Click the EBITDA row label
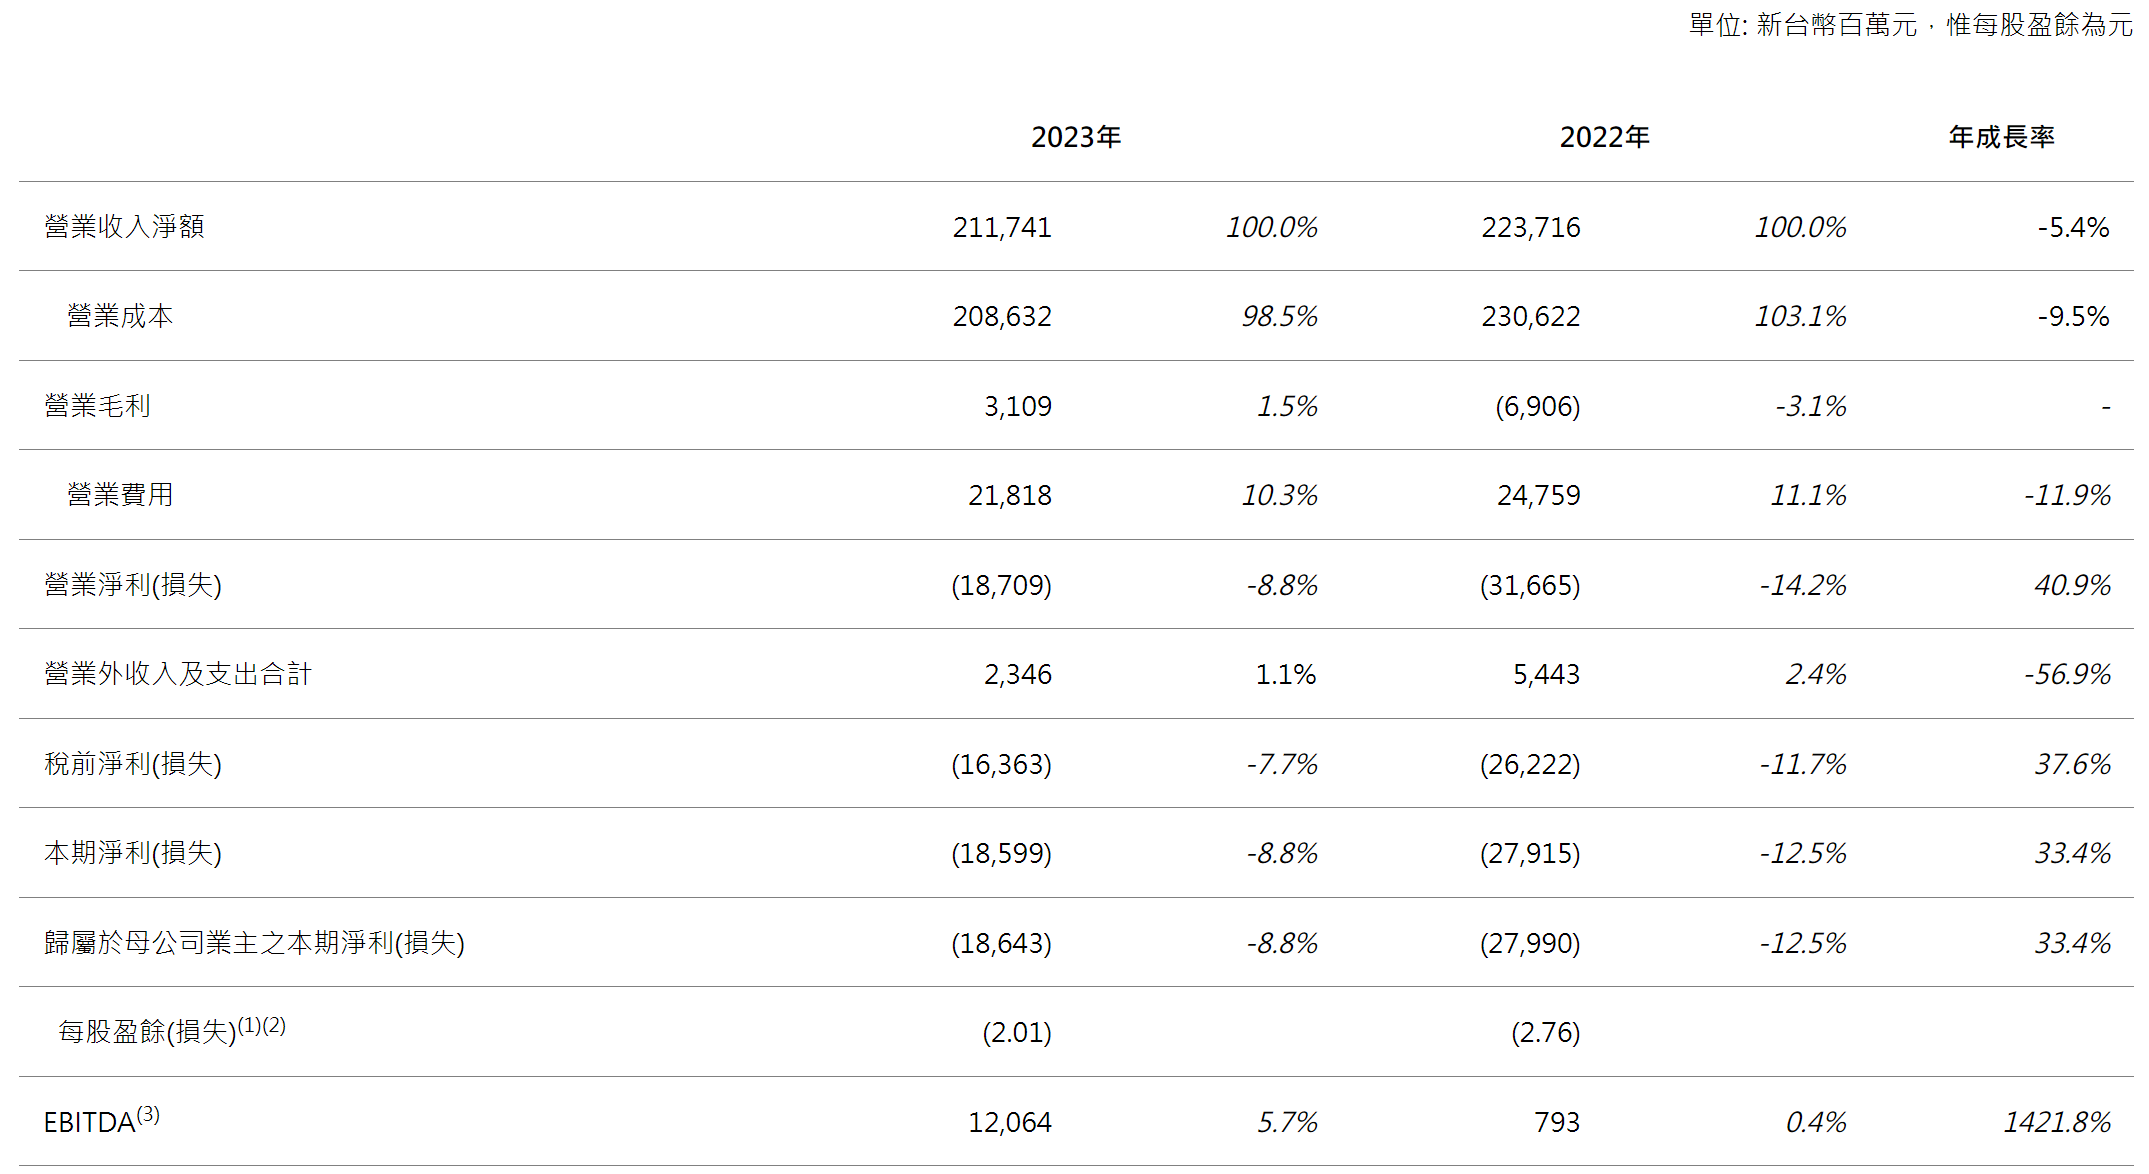Screen dimensions: 2149x1174 click(90, 1122)
